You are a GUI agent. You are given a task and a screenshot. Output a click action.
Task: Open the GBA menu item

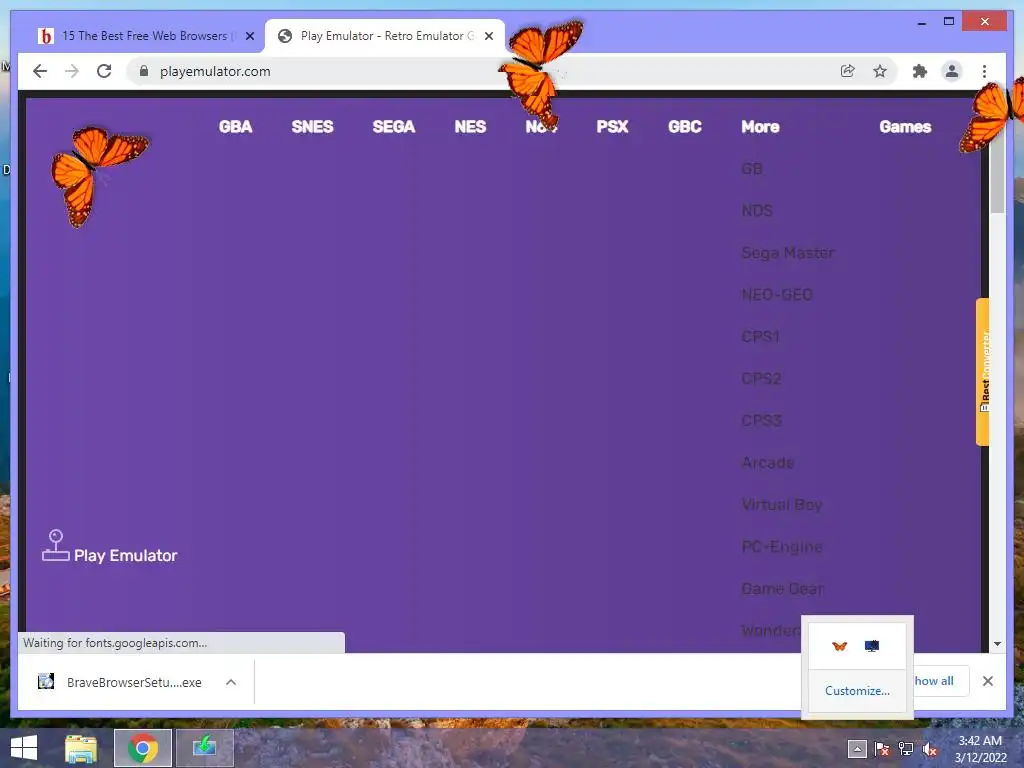tap(235, 127)
